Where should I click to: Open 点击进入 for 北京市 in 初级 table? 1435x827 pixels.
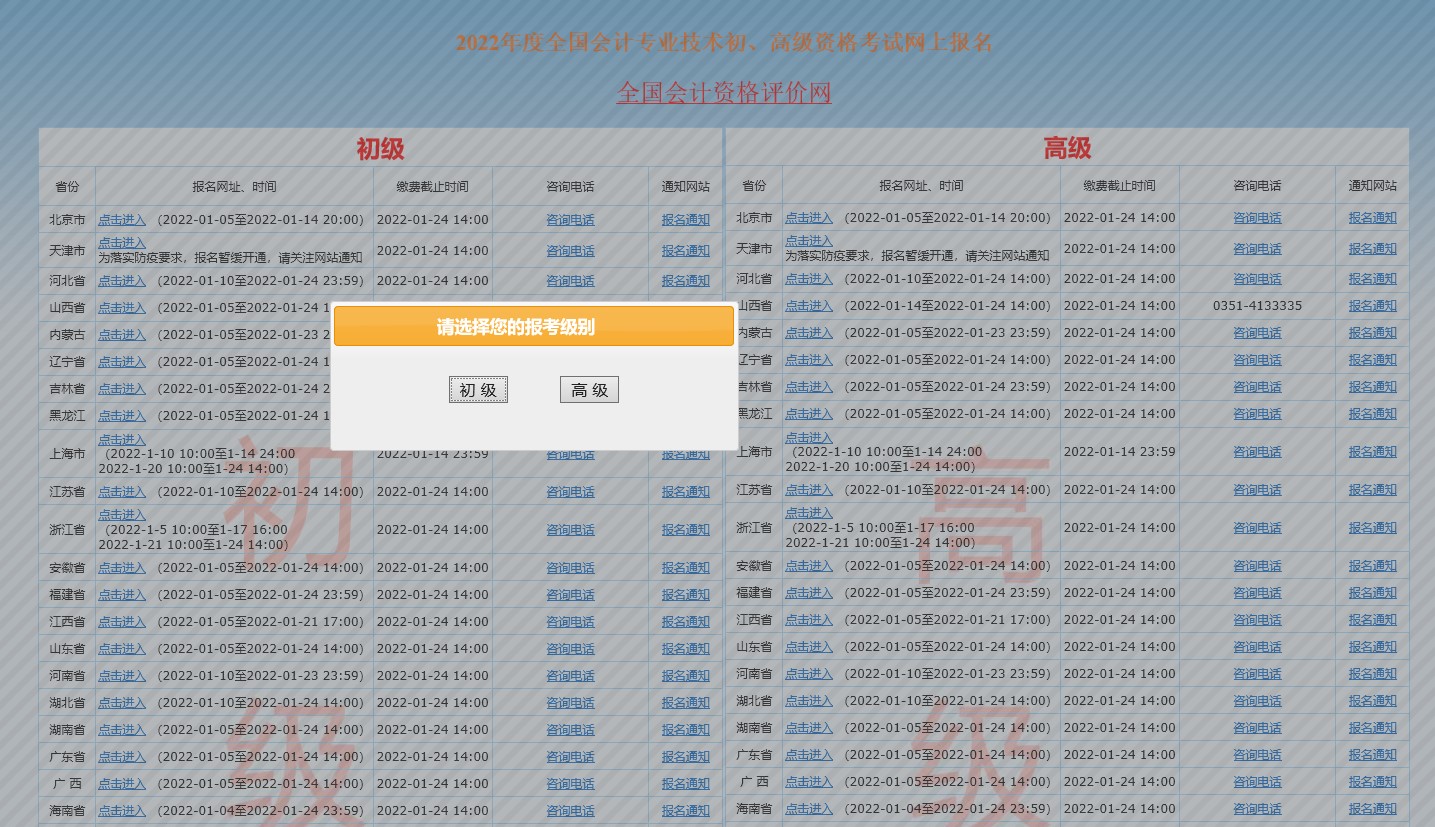(x=122, y=220)
